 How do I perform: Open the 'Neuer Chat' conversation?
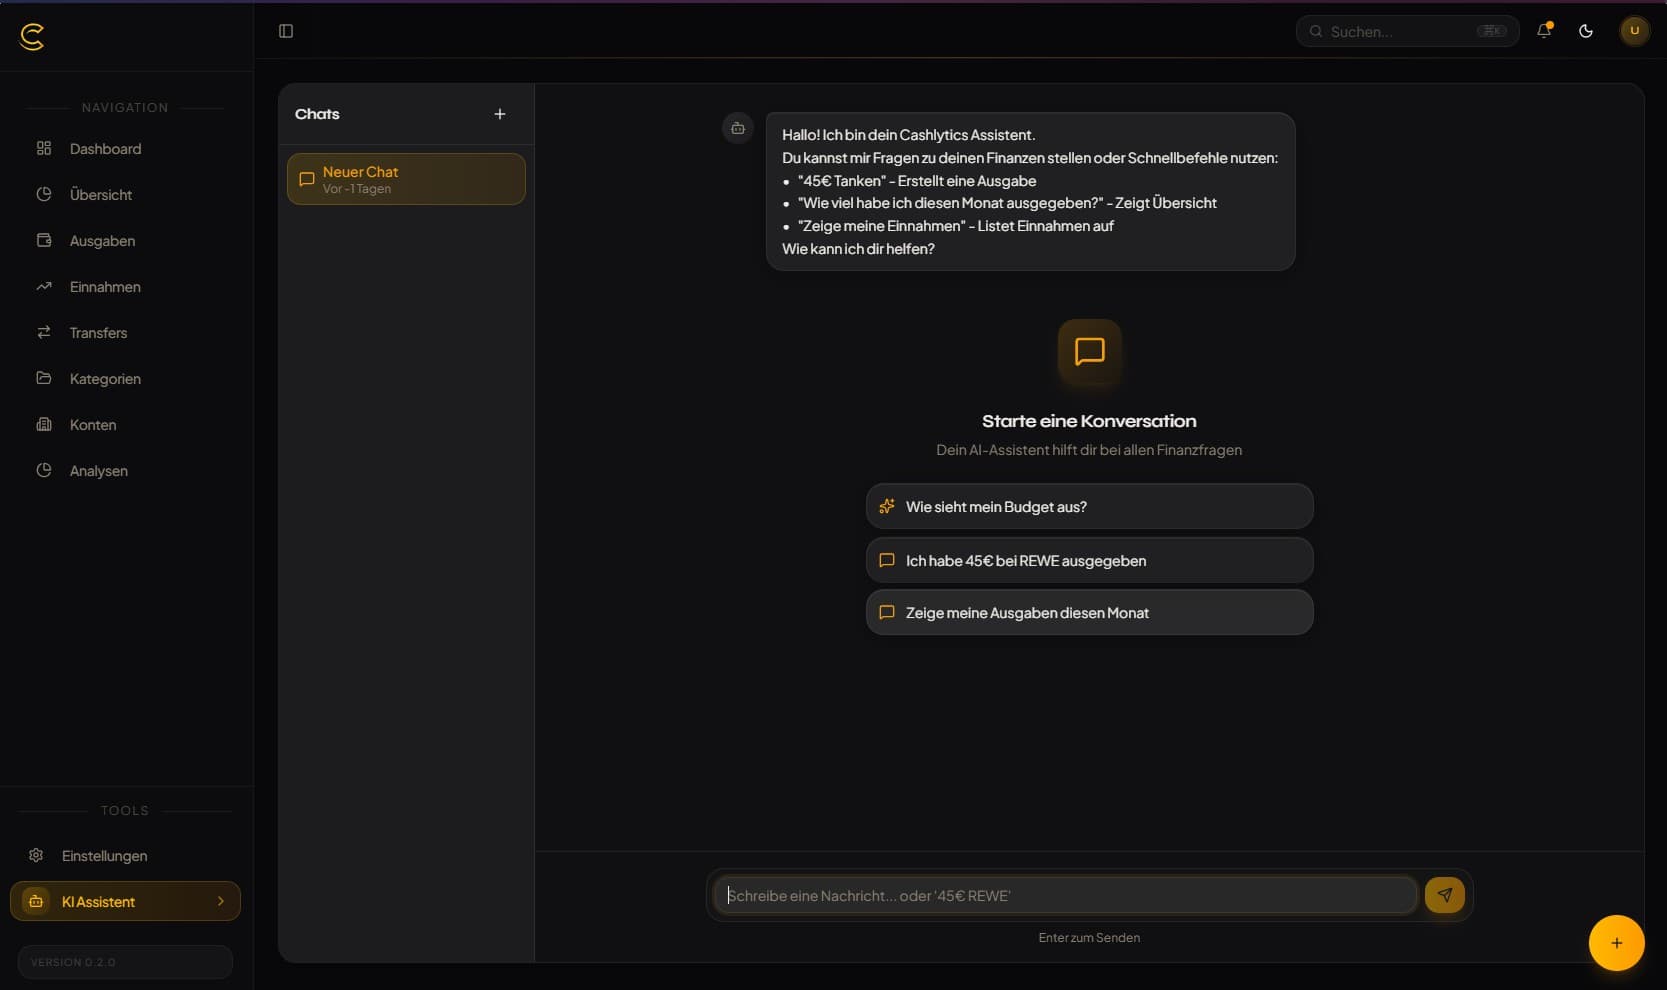pos(405,179)
